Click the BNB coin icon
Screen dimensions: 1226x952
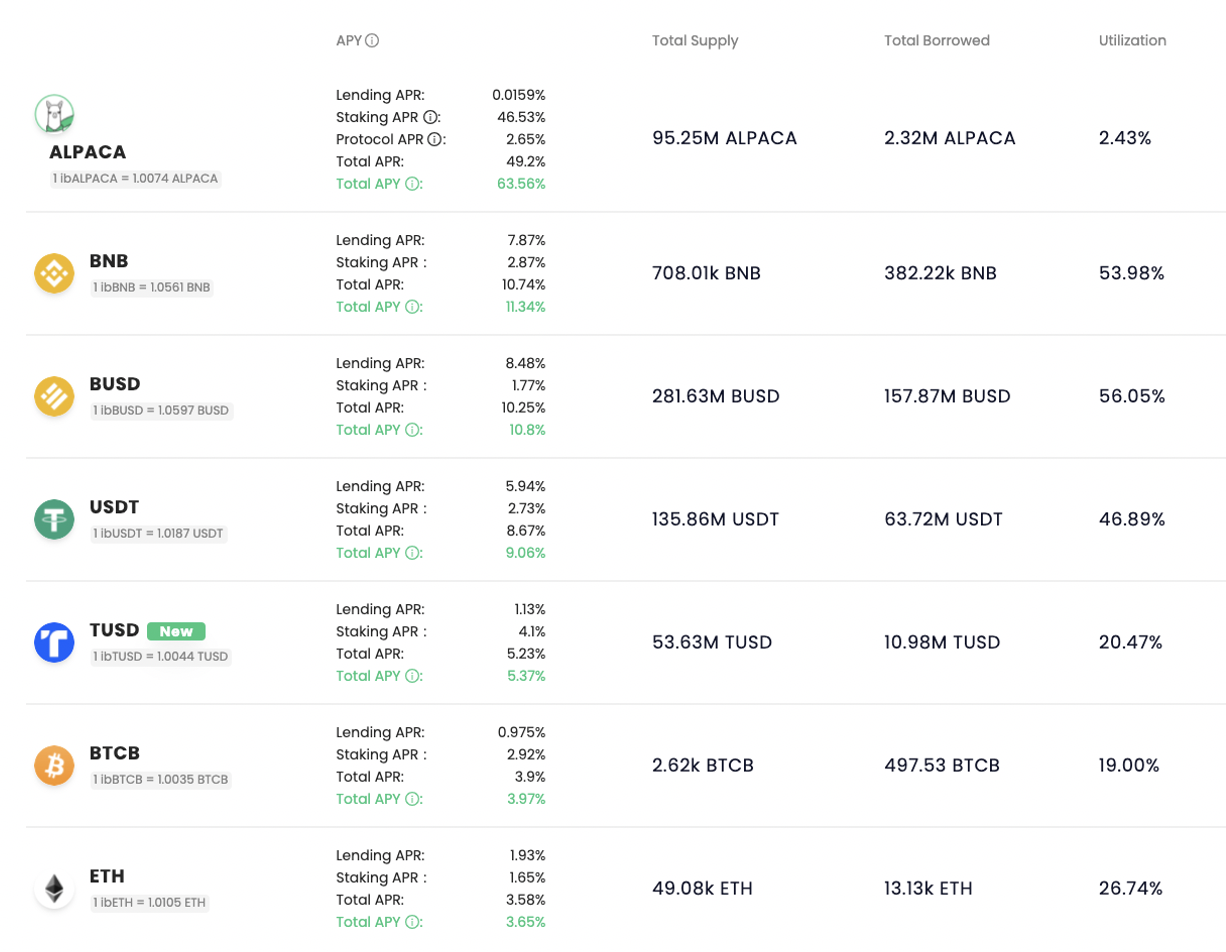[x=54, y=273]
